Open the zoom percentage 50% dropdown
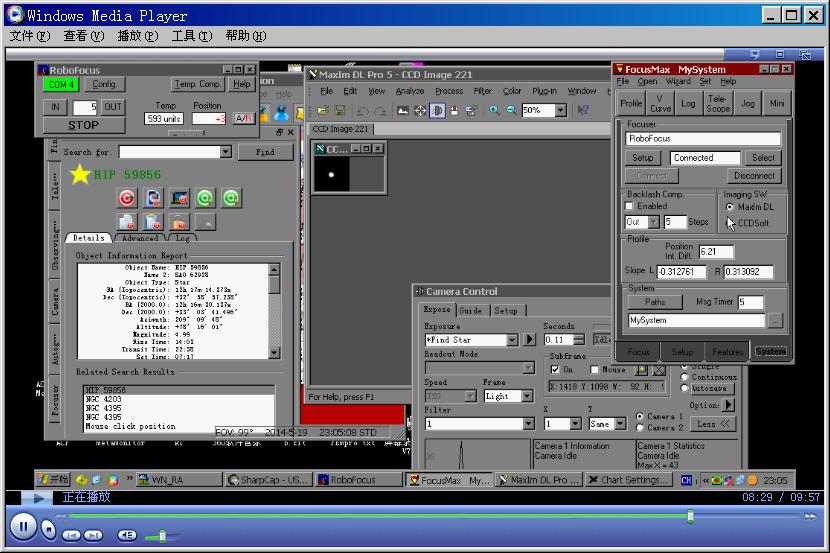This screenshot has height=553, width=830. pyautogui.click(x=561, y=110)
